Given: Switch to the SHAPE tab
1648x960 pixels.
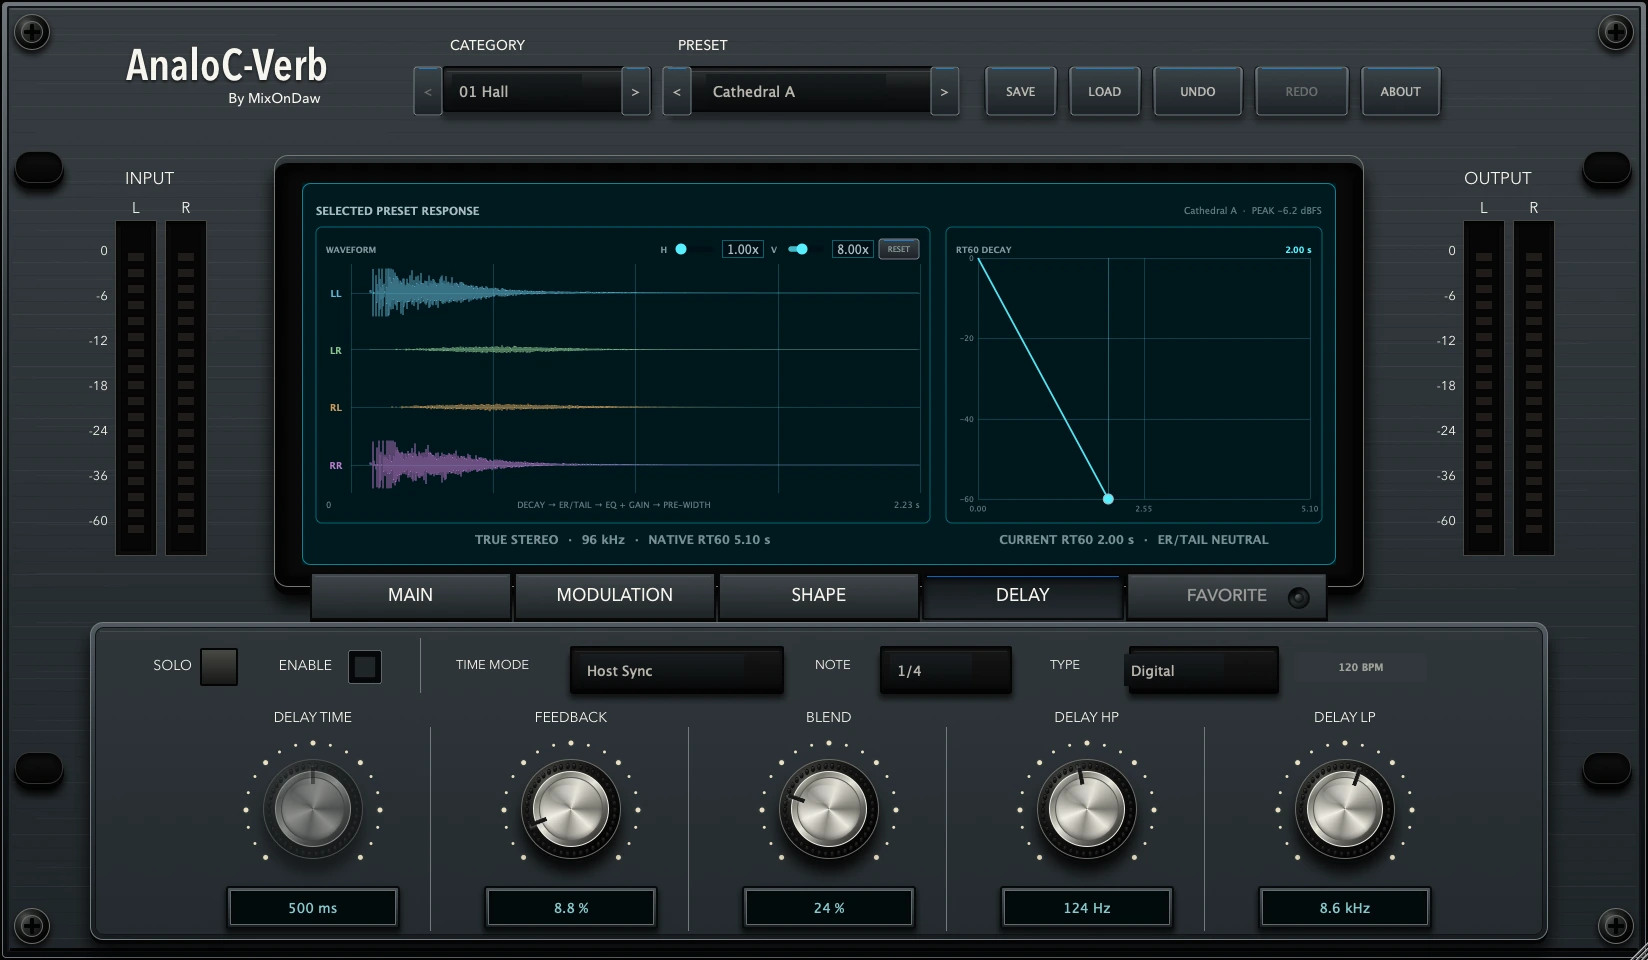Looking at the screenshot, I should coord(819,595).
